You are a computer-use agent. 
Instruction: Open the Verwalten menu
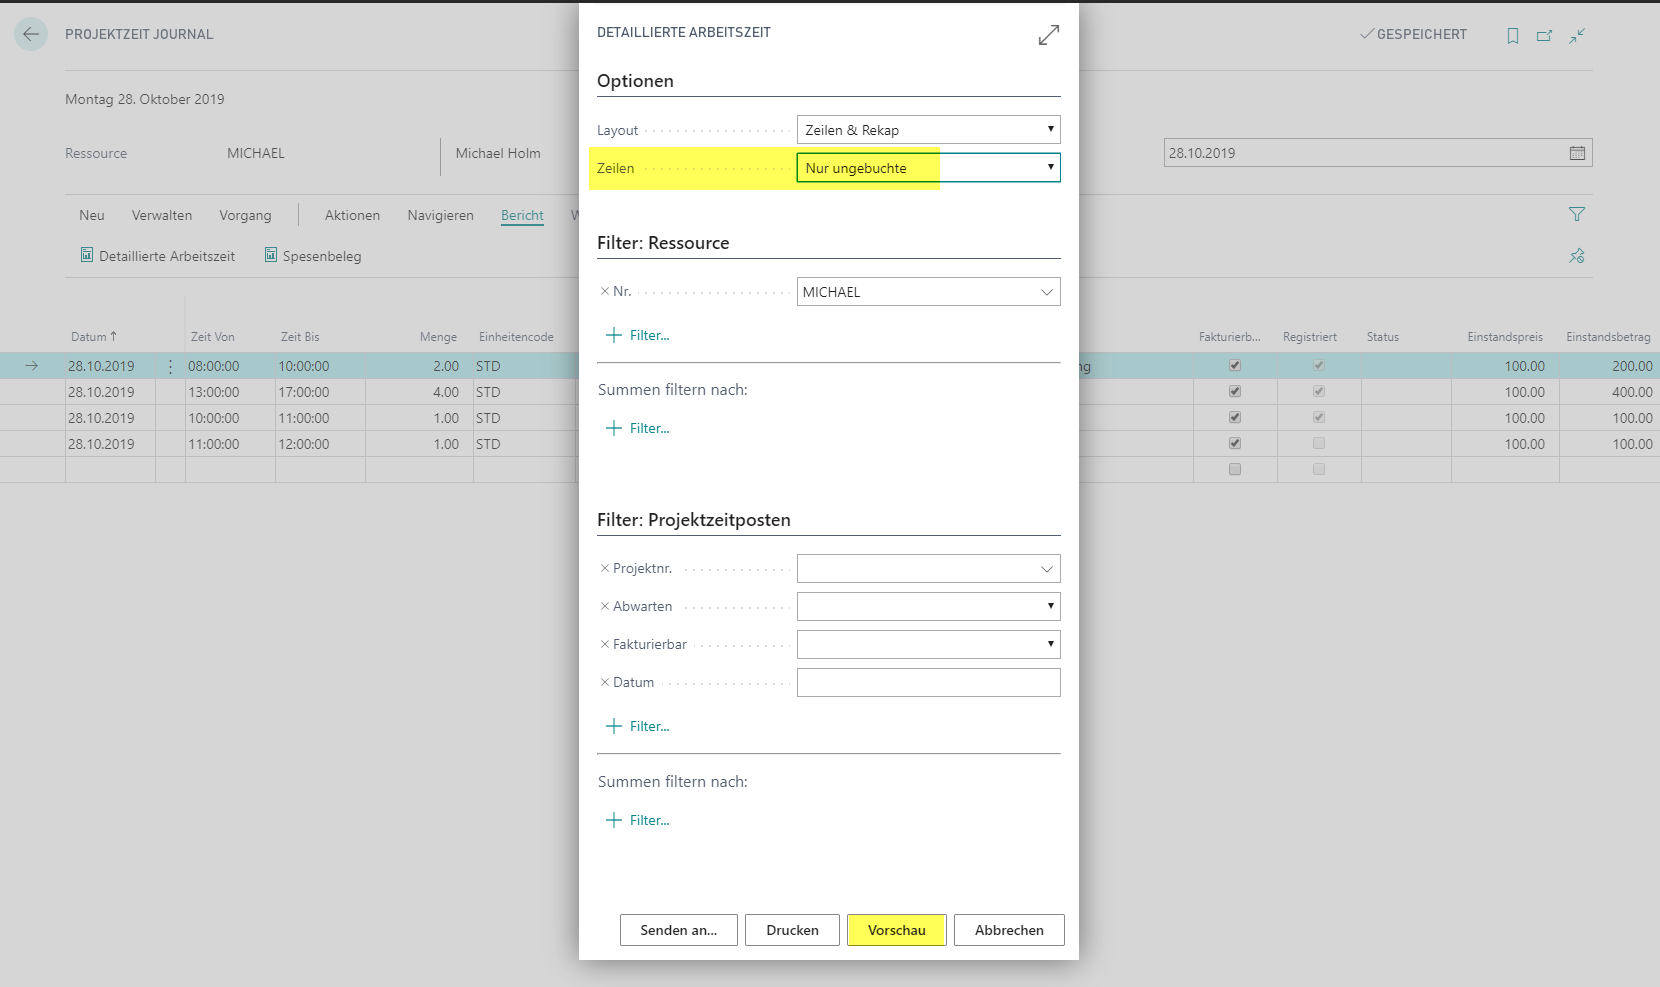point(162,215)
